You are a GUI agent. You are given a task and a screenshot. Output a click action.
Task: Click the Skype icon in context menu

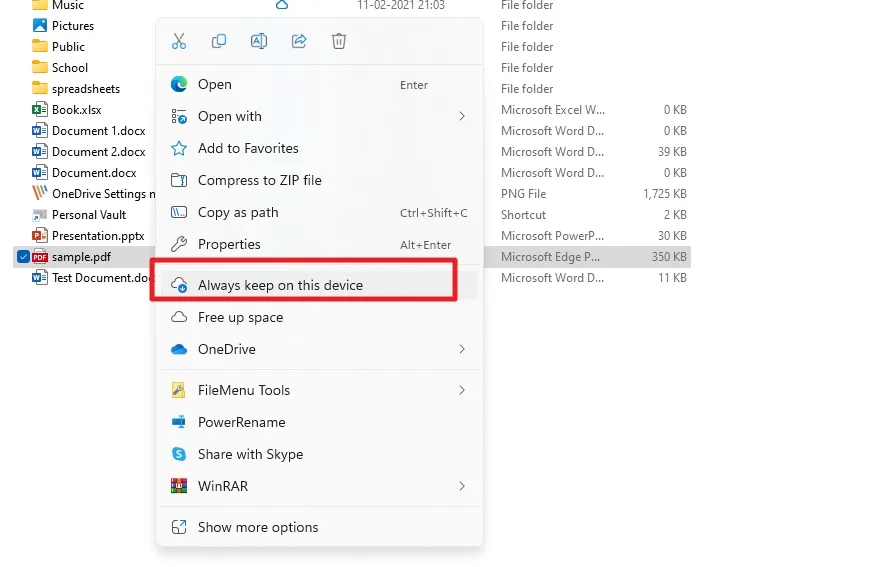[179, 454]
